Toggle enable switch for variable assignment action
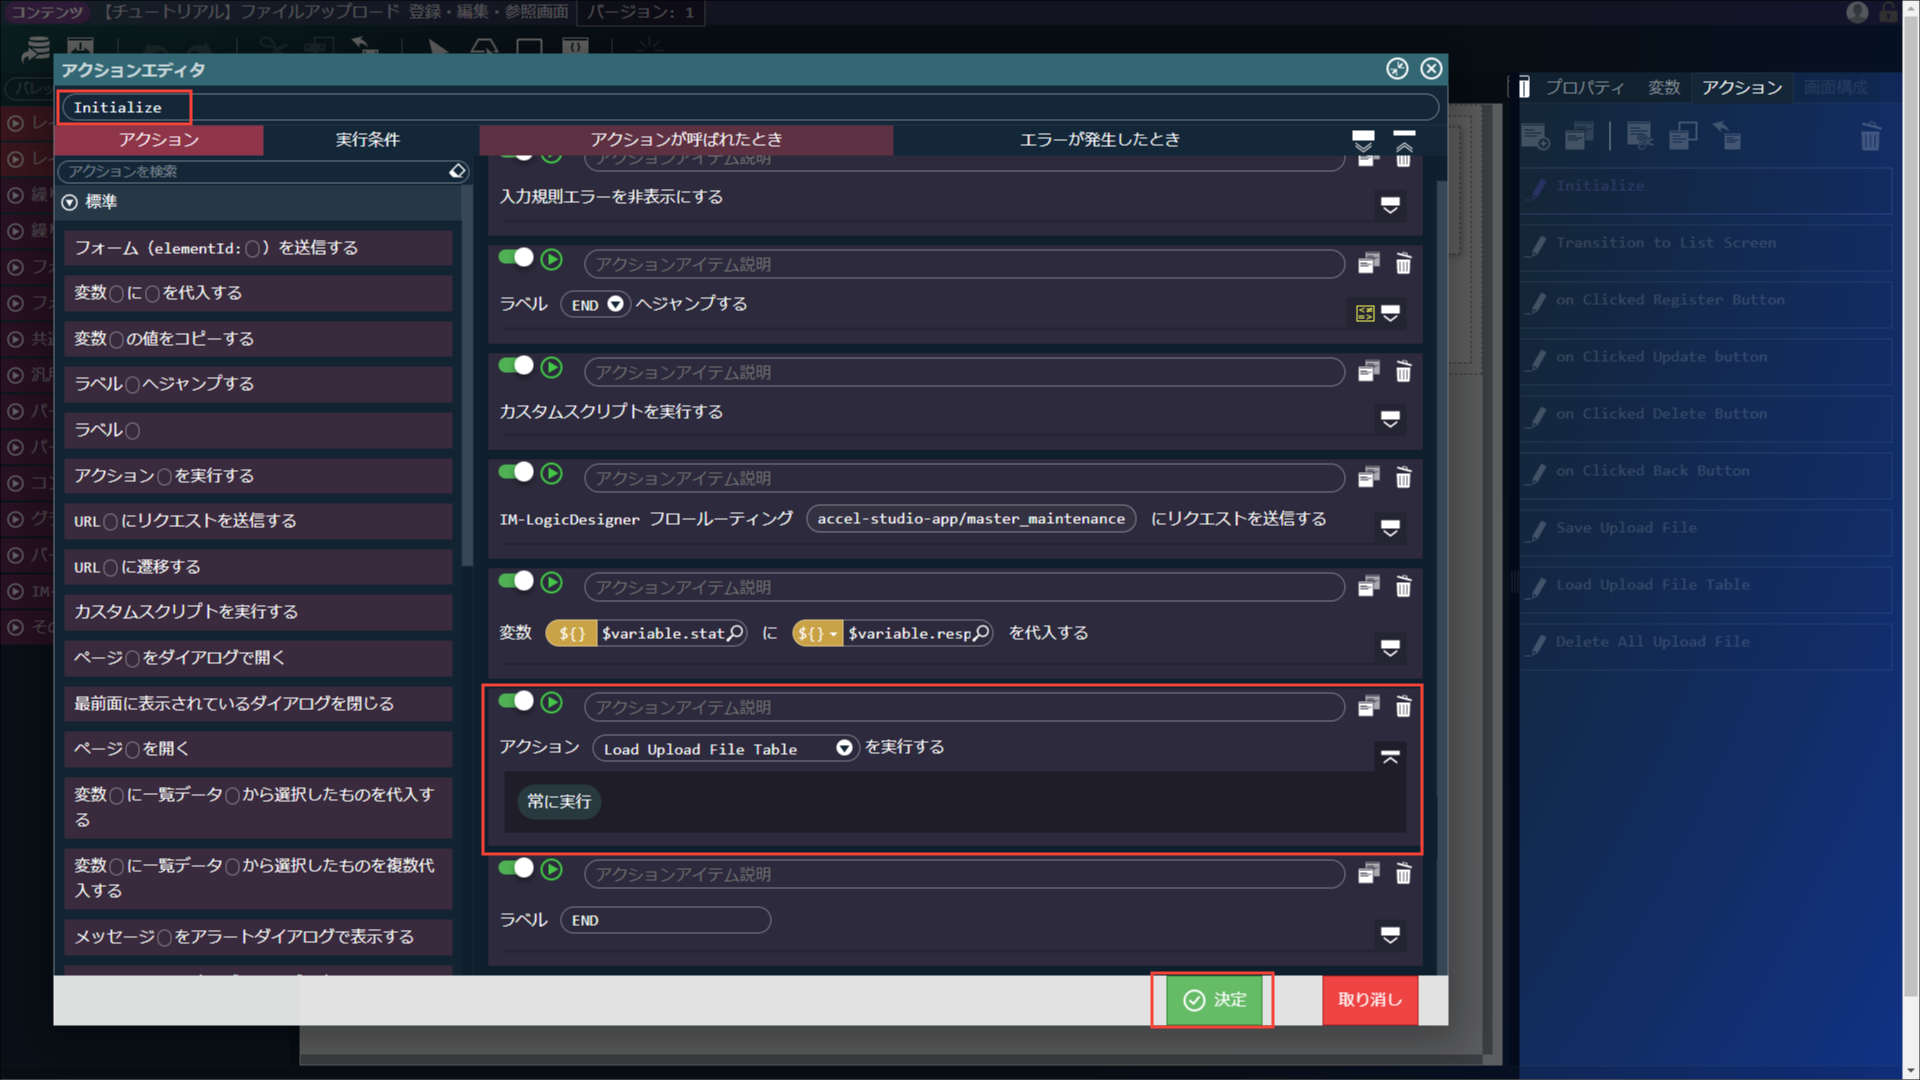This screenshot has height=1080, width=1920. [x=517, y=581]
